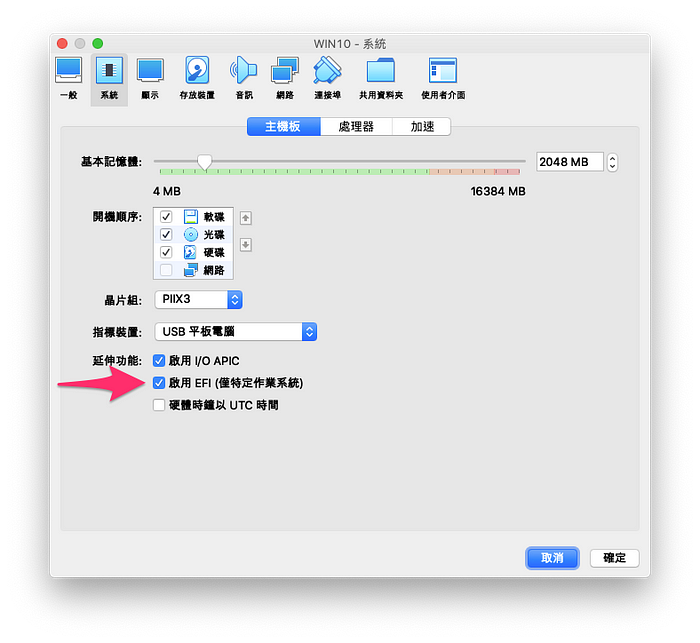Click the memory size stepper arrows

(612, 162)
